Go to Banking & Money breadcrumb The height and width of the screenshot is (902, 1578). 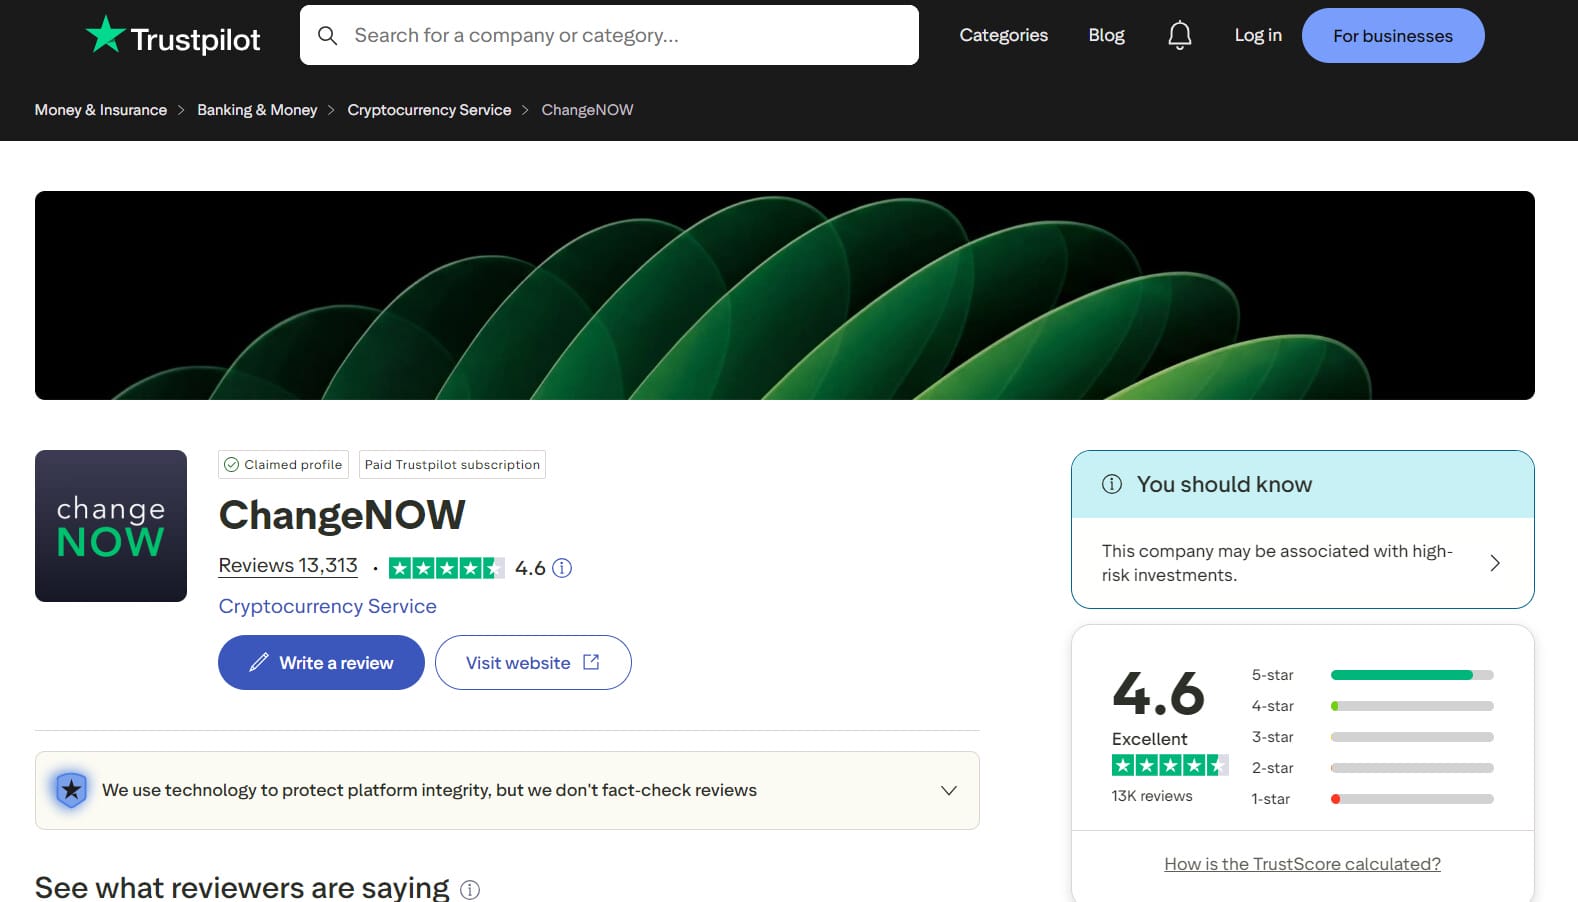(x=257, y=110)
